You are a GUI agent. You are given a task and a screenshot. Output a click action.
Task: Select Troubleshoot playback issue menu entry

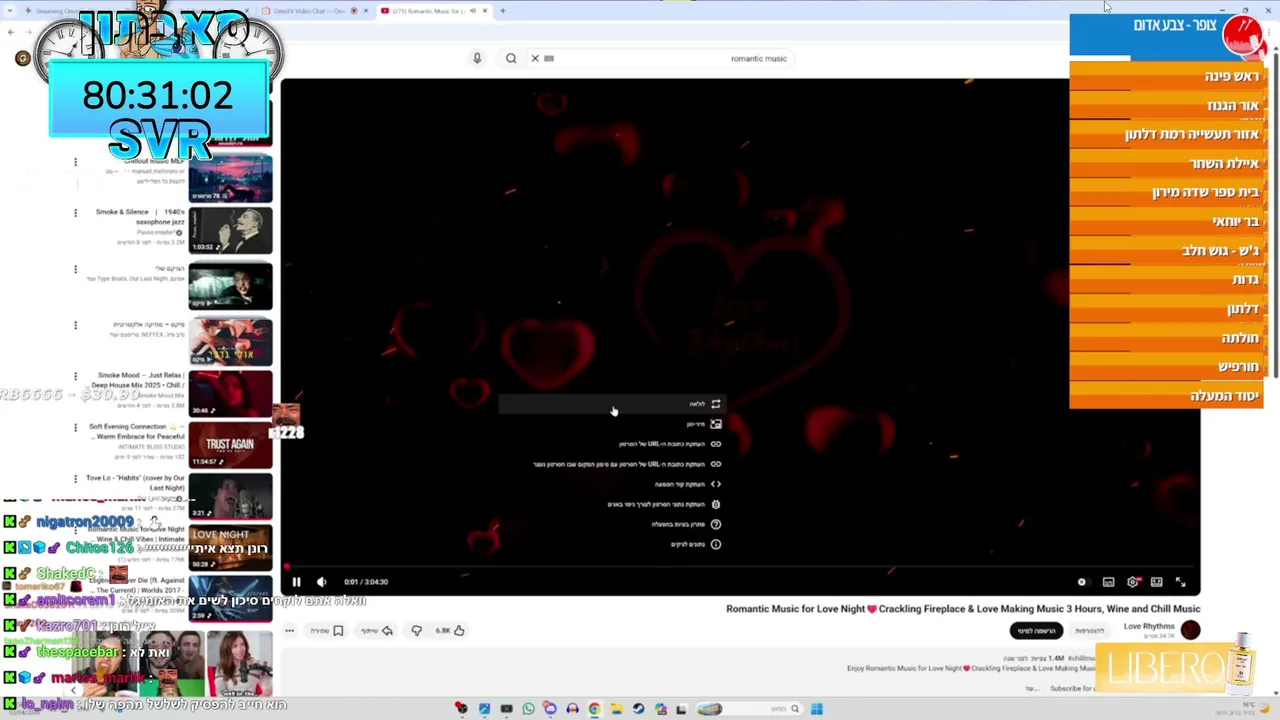(610, 524)
